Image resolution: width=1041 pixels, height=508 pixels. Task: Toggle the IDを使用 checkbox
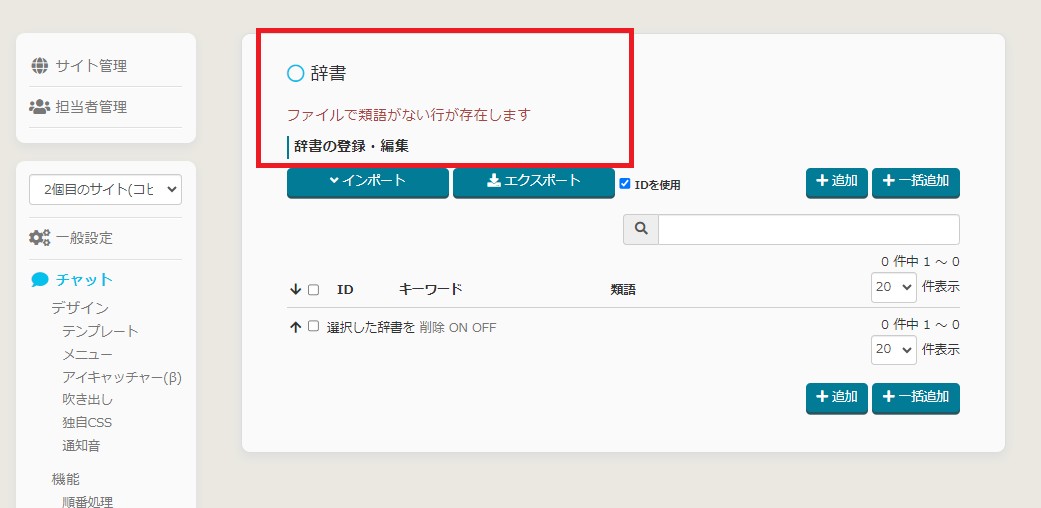point(625,184)
